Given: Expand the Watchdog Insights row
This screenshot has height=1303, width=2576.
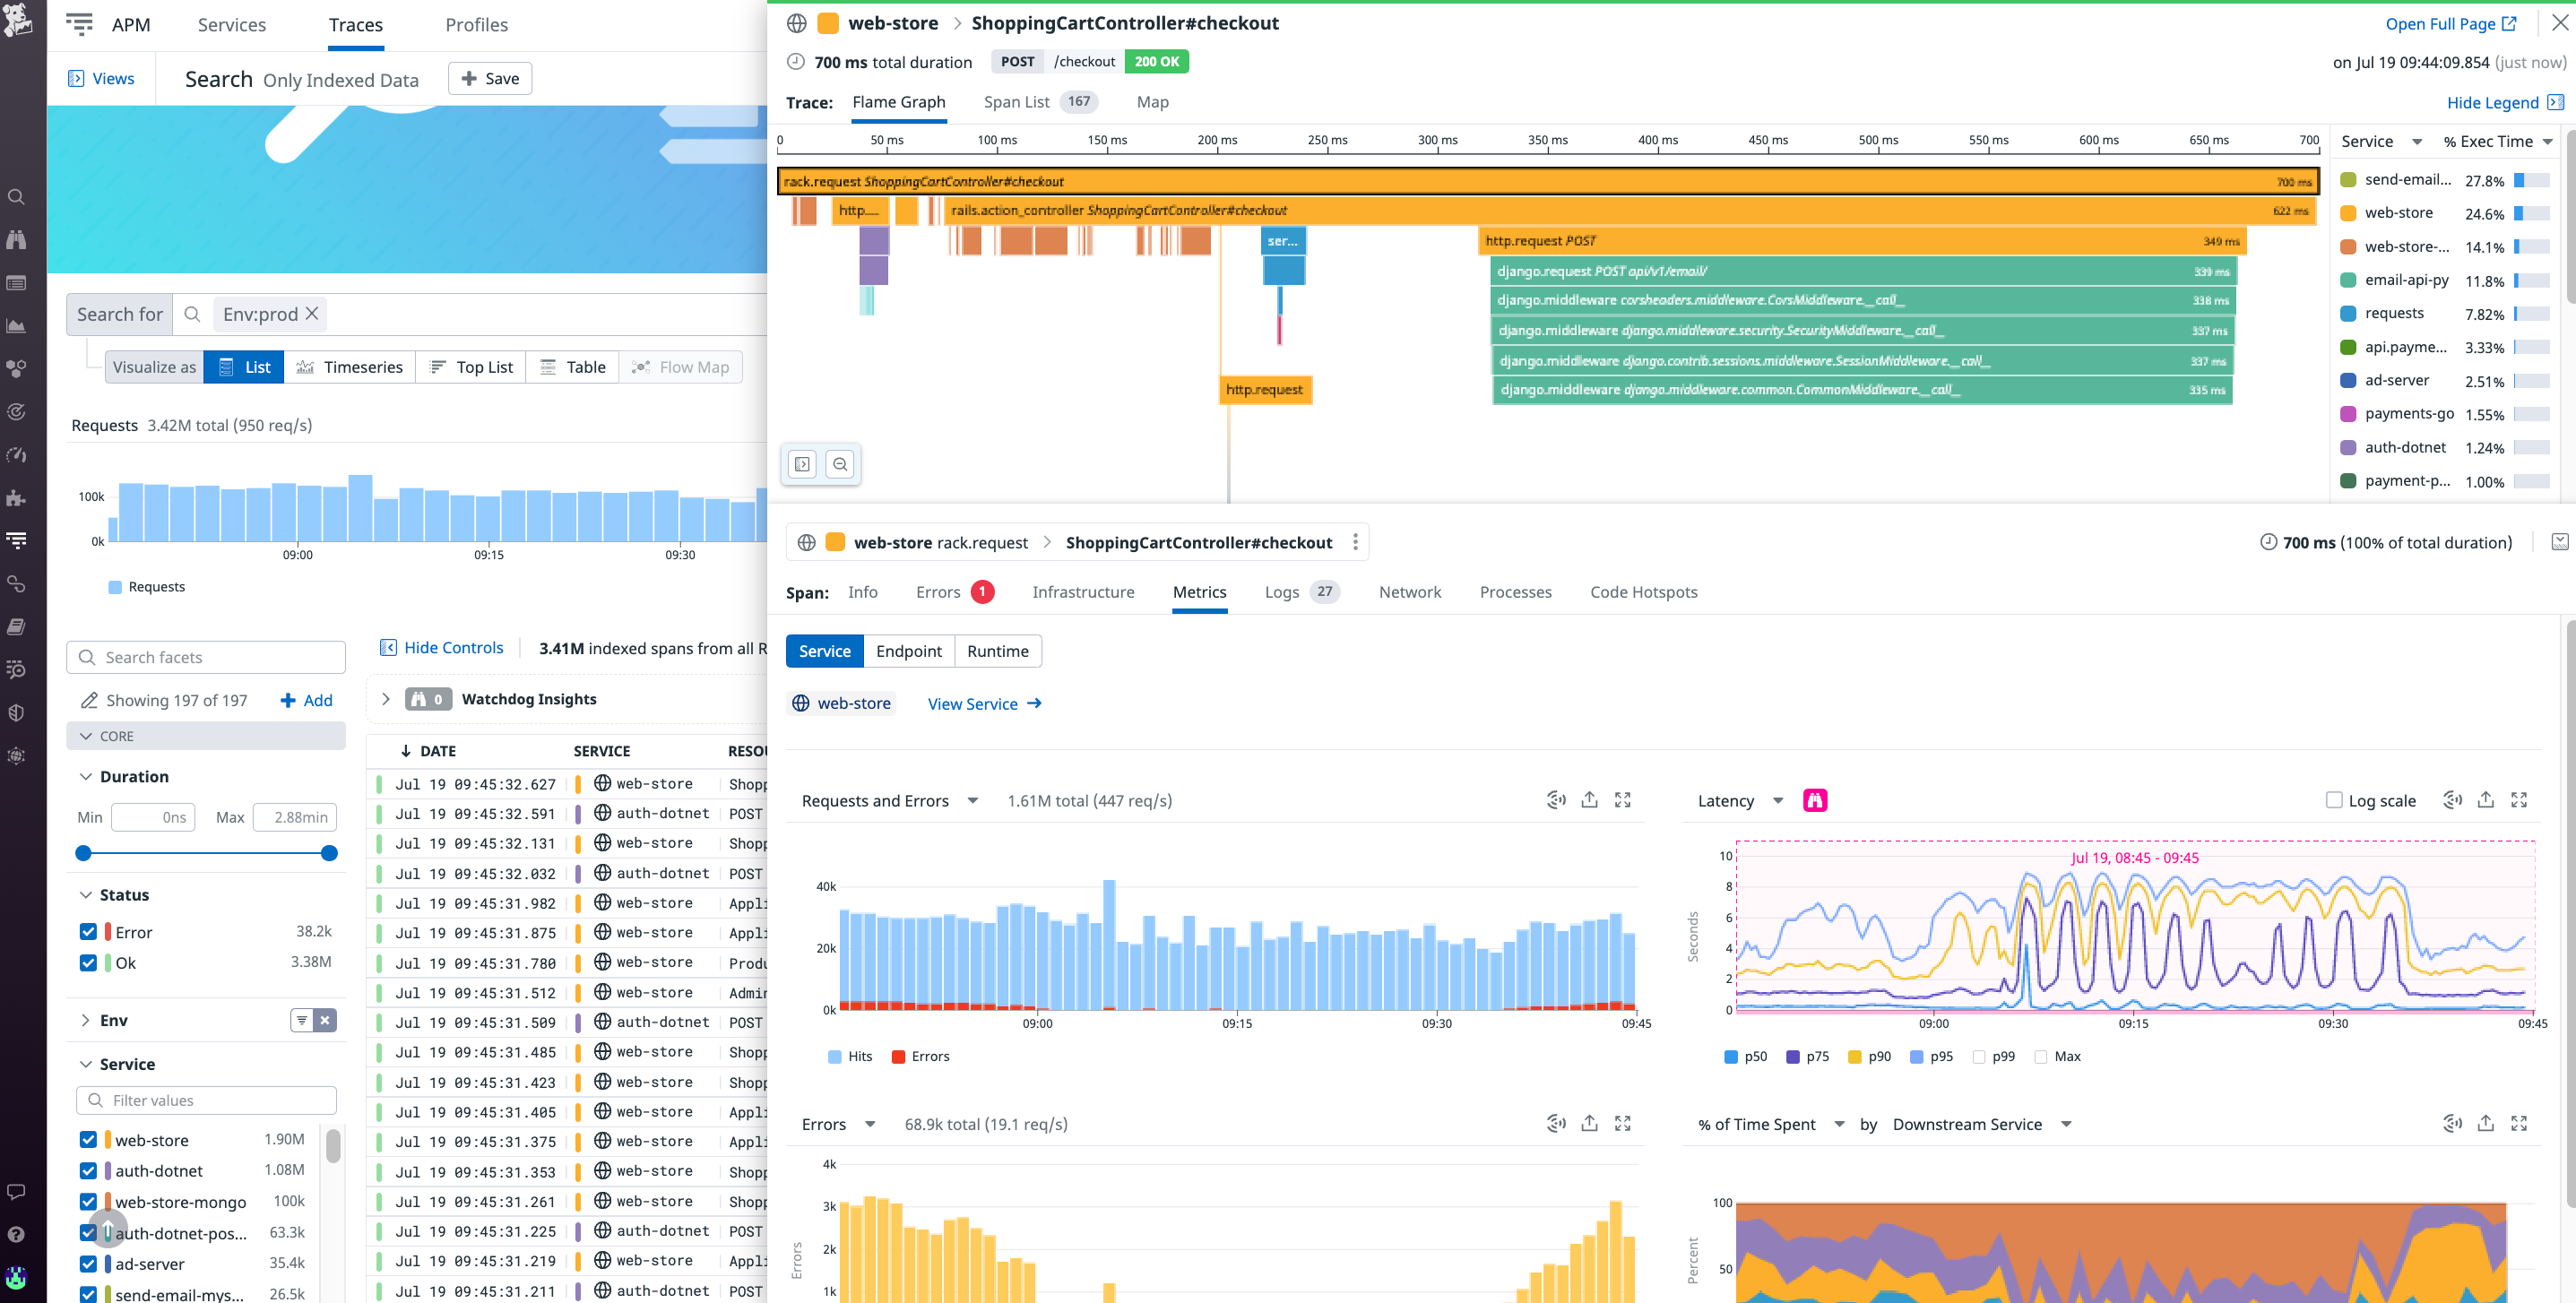Looking at the screenshot, I should (x=386, y=699).
